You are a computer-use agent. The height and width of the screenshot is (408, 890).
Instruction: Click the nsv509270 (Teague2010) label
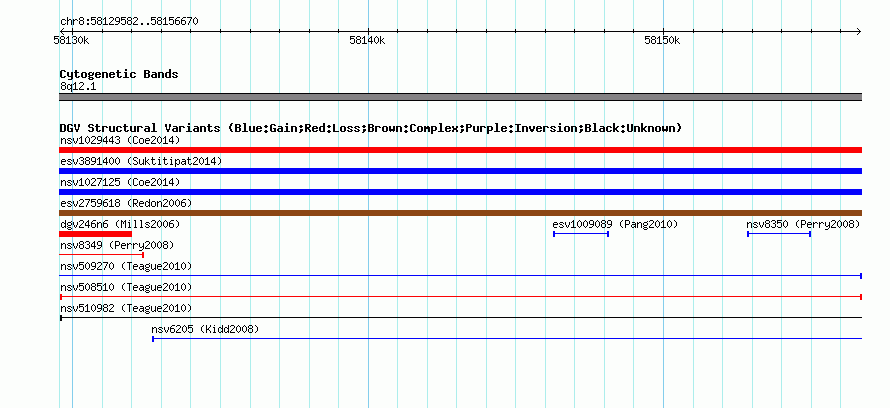(x=126, y=266)
